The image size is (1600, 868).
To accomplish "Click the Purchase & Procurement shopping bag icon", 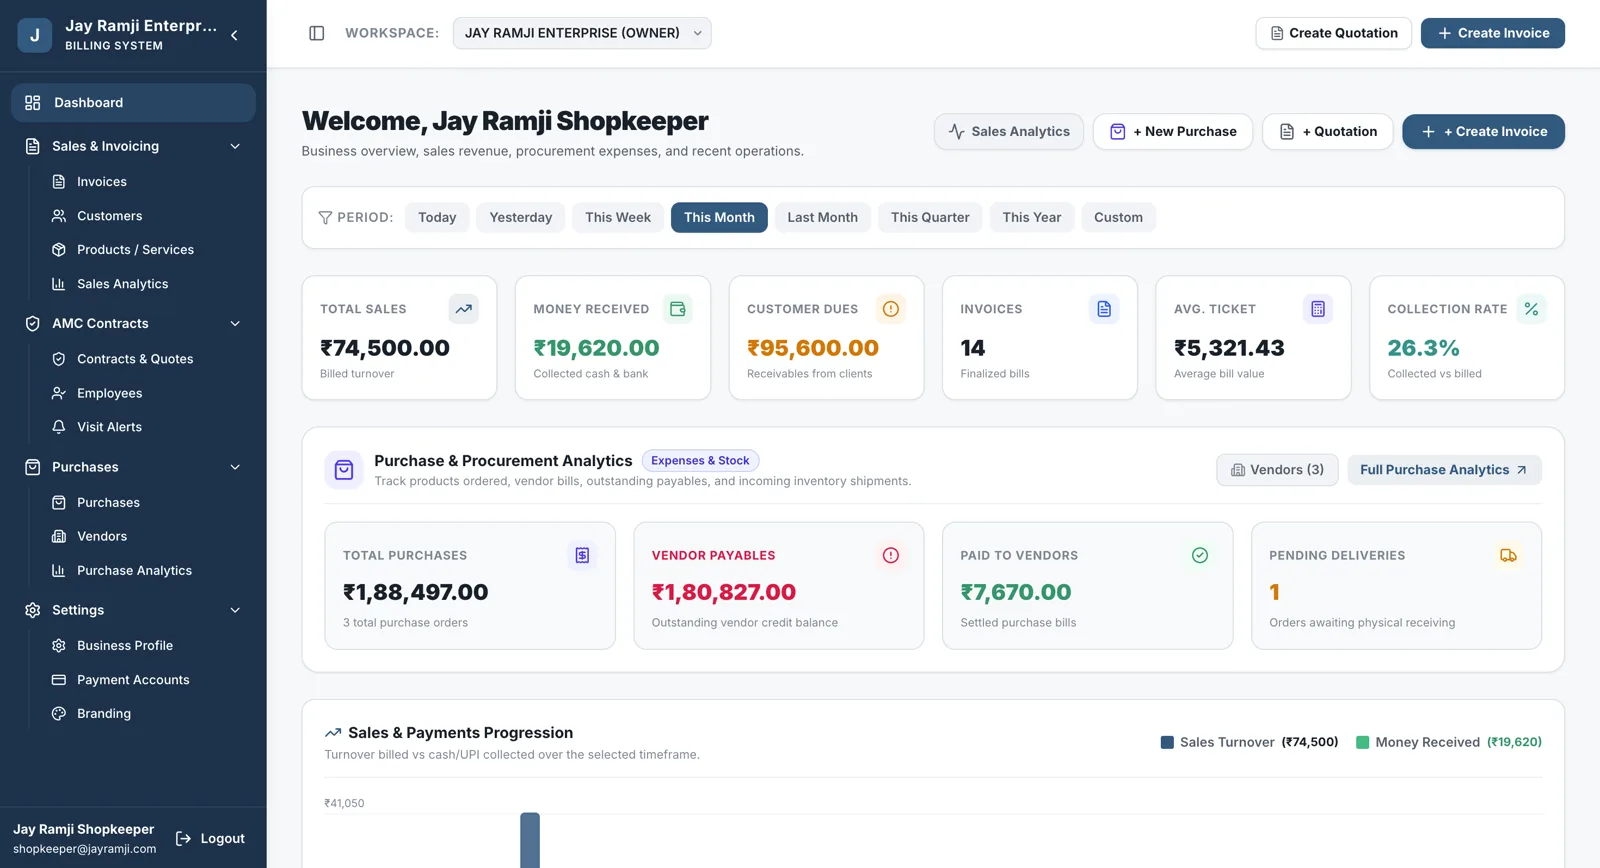I will 344,470.
